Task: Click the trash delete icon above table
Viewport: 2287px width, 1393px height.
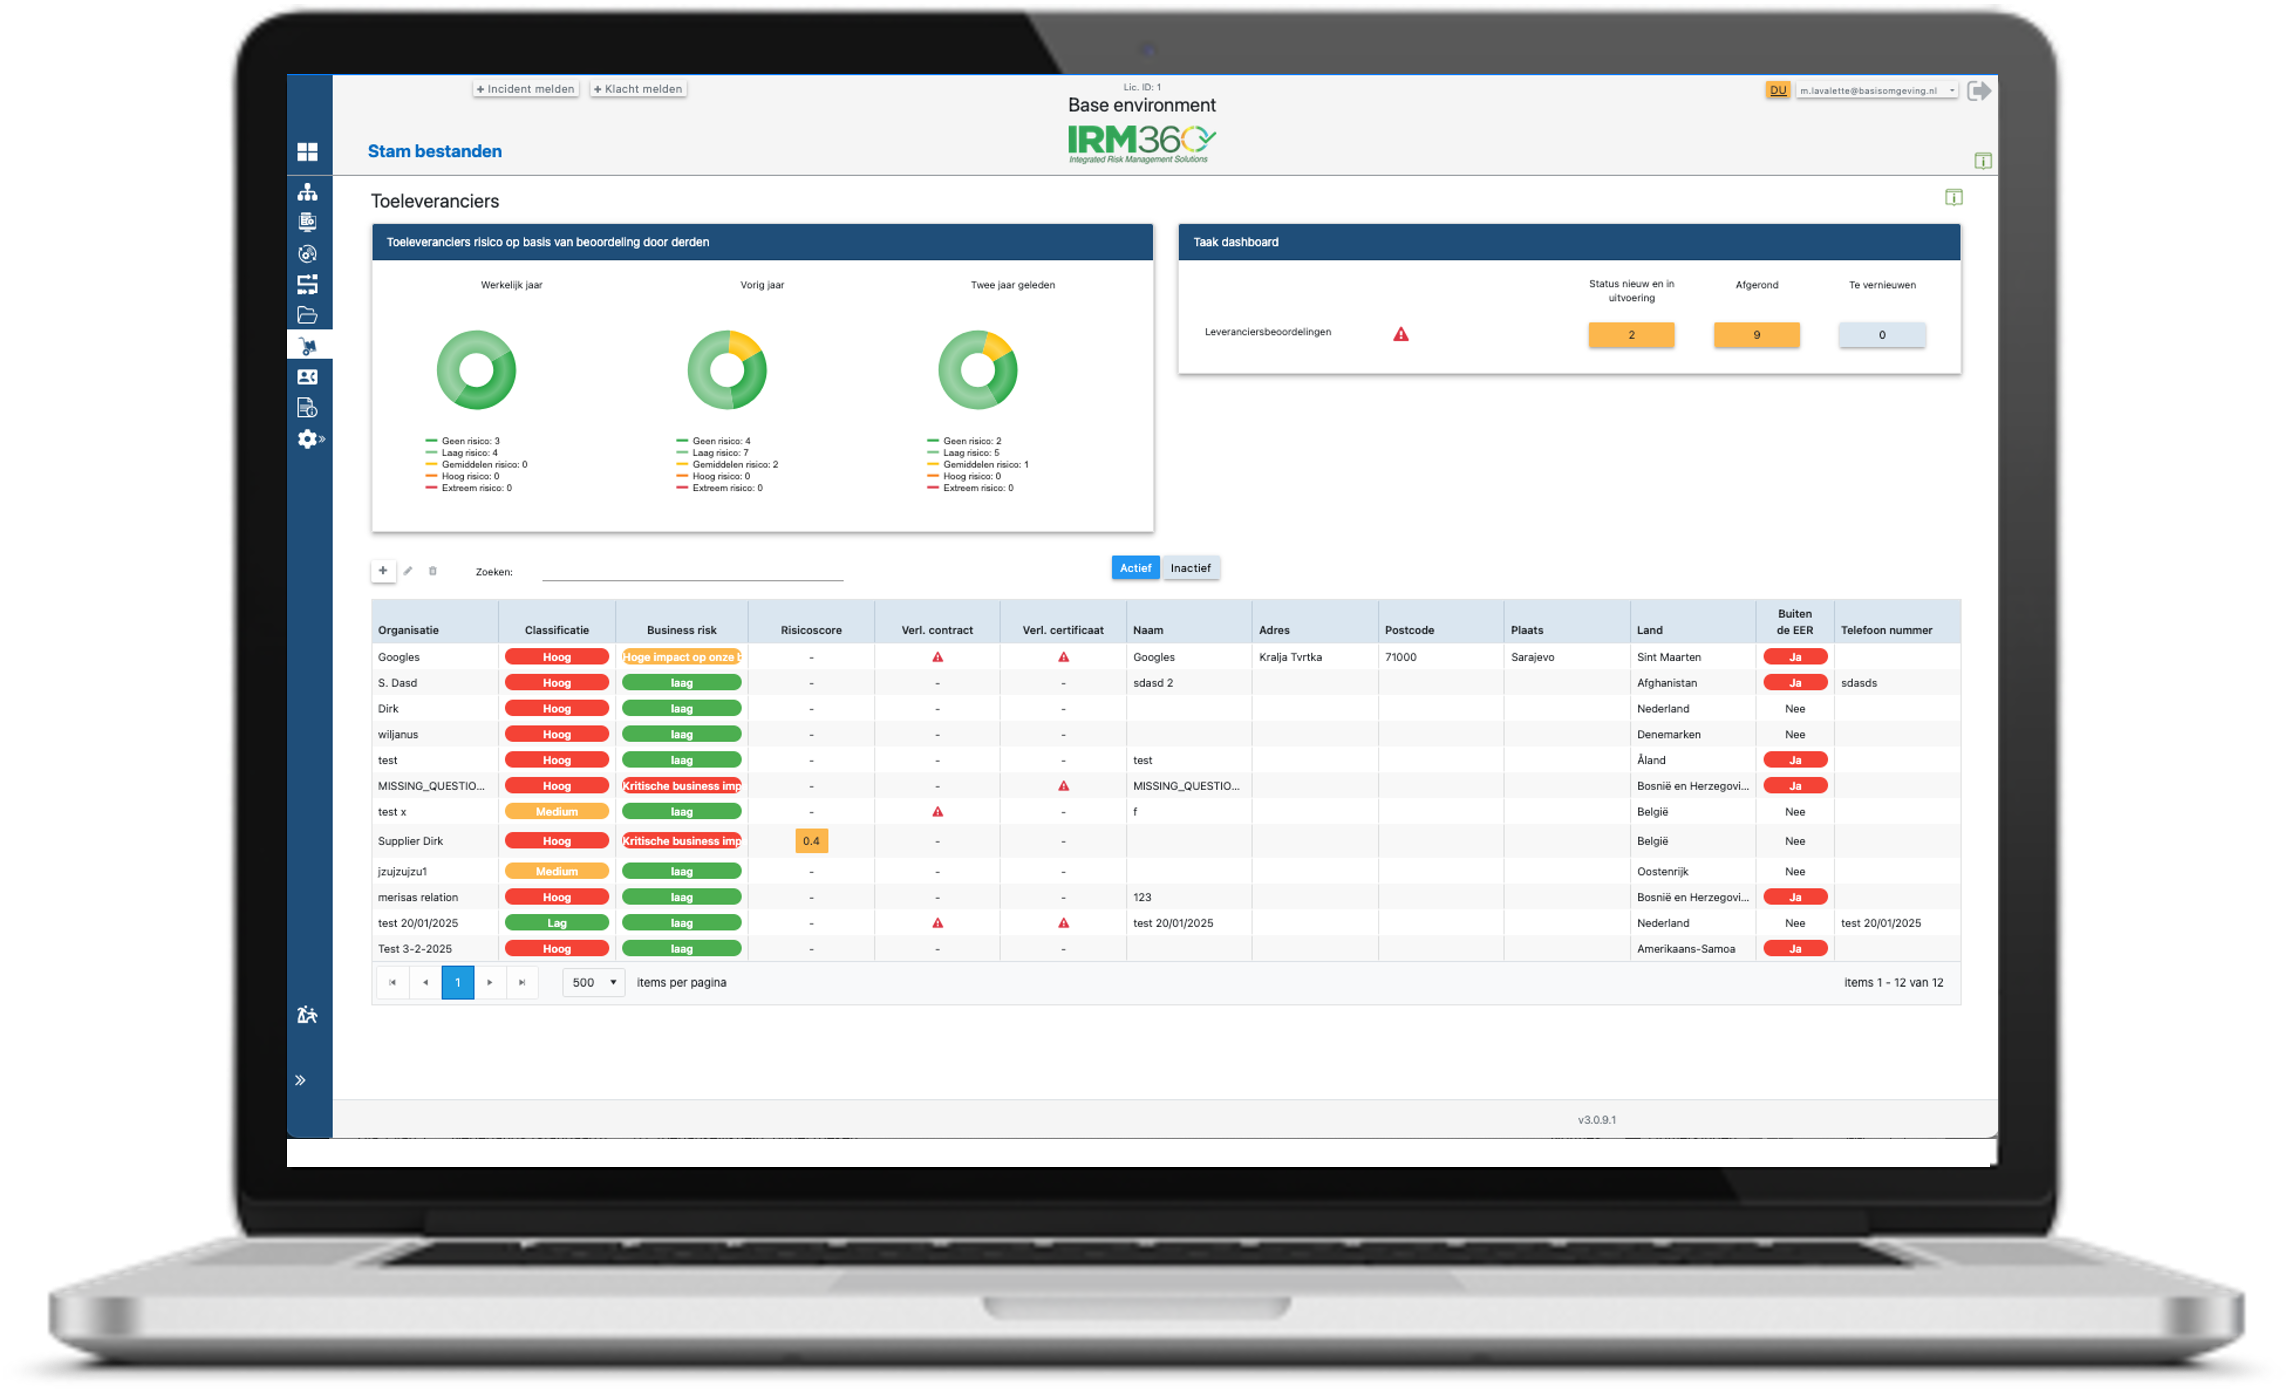Action: click(x=433, y=571)
